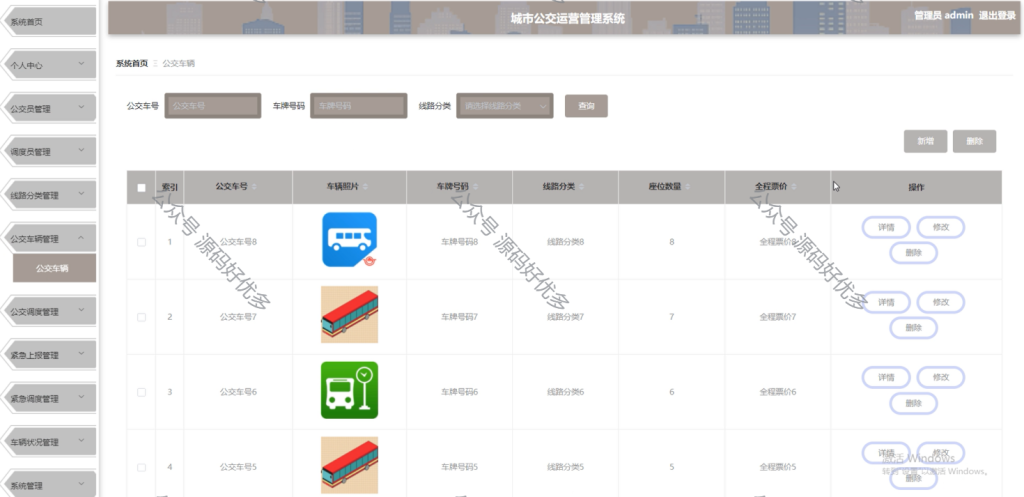The width and height of the screenshot is (1024, 497).
Task: Check the checkbox for row 公交车号7
Action: 141,317
